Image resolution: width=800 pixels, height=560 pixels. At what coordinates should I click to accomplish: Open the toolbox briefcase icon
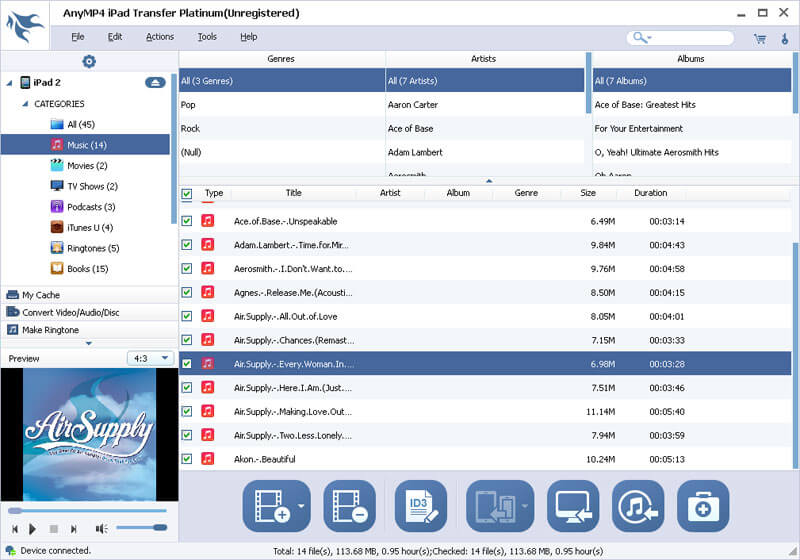point(703,506)
